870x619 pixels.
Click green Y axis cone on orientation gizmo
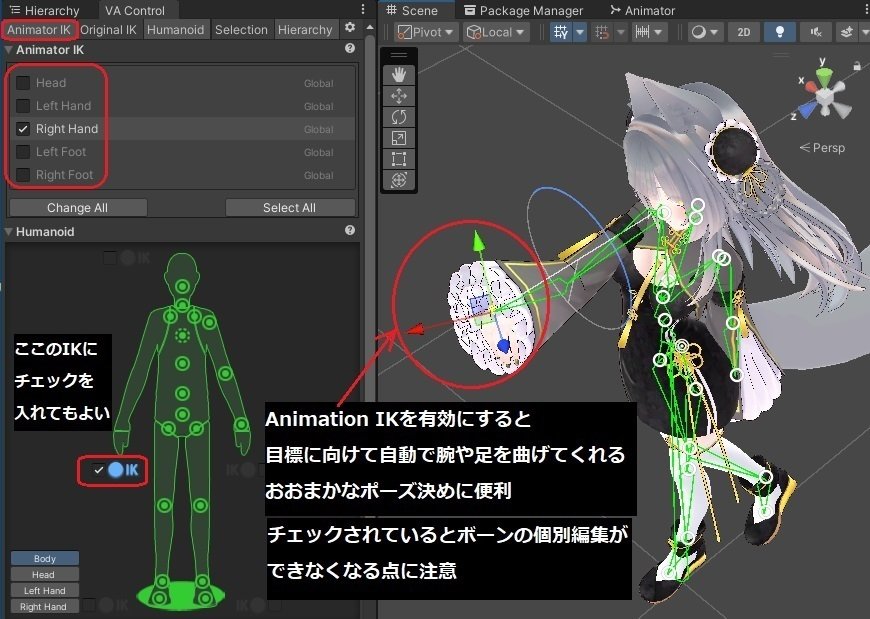point(825,76)
